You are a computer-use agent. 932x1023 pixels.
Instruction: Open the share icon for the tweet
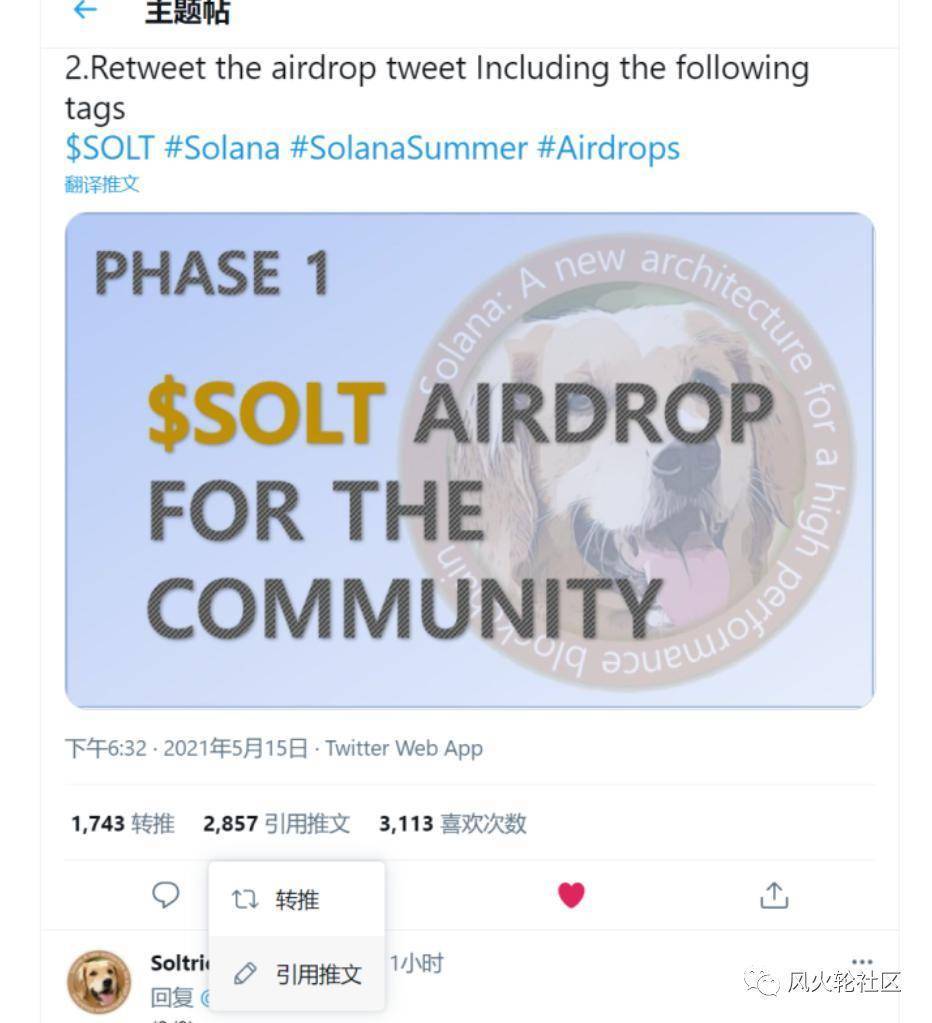(774, 896)
